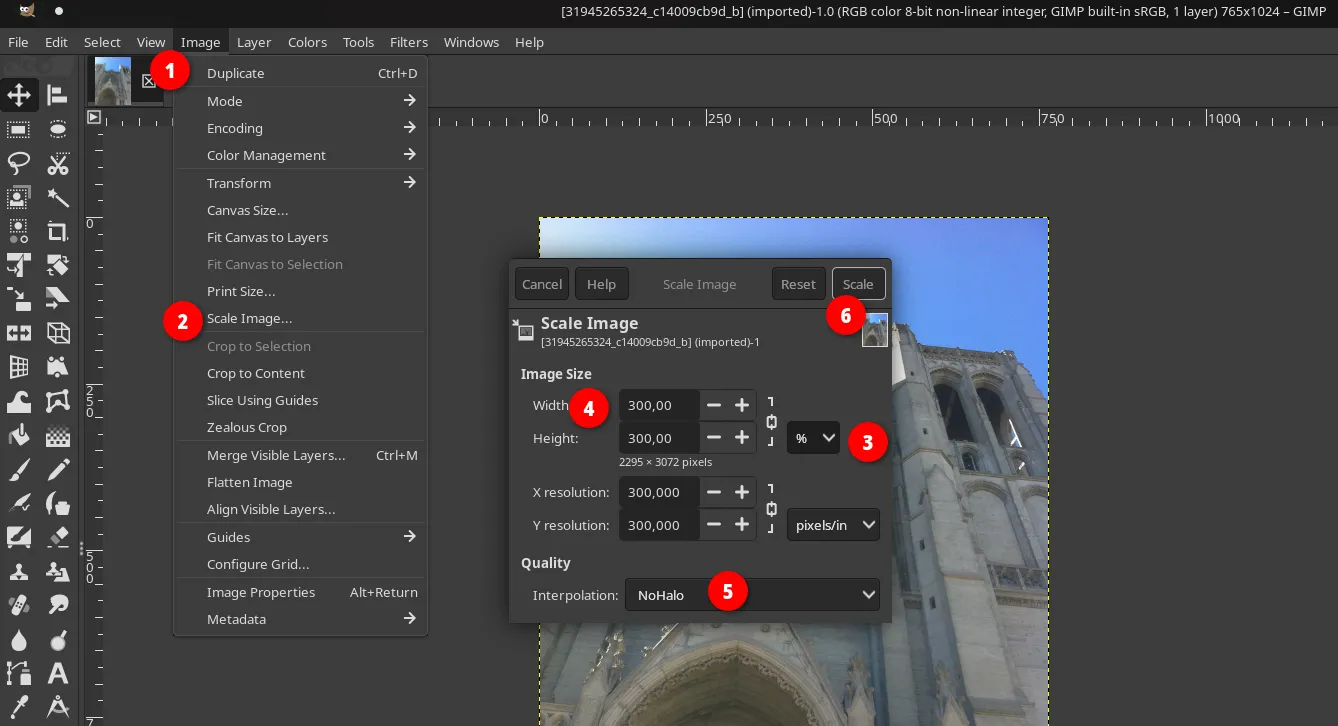
Task: Expand the Guides submenu
Action: (x=300, y=537)
